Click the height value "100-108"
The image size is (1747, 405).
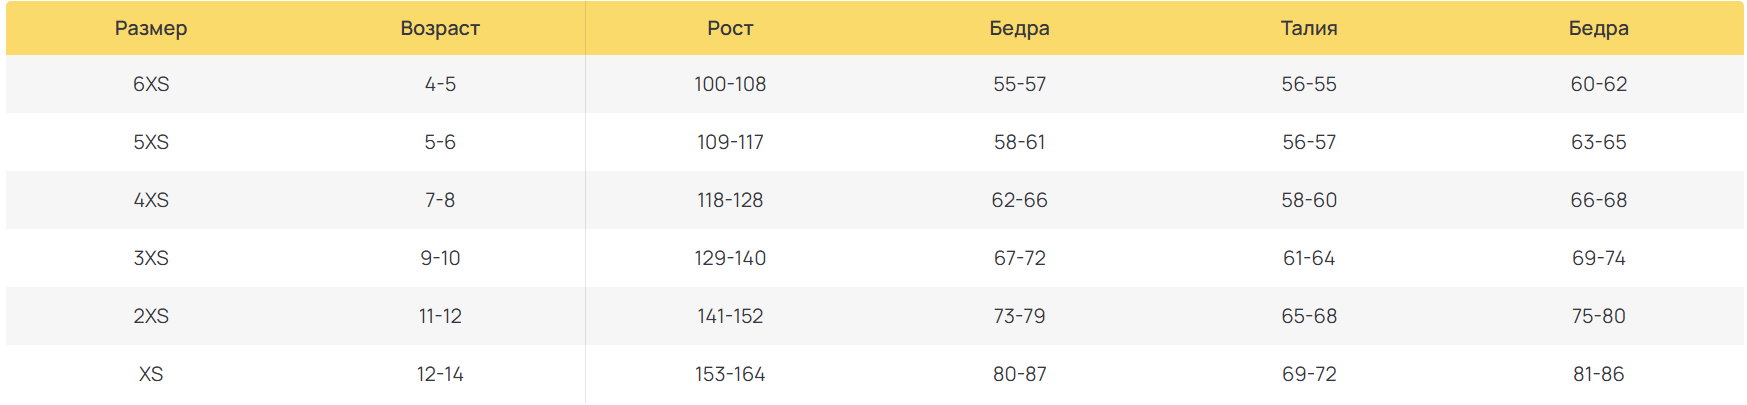pos(730,84)
